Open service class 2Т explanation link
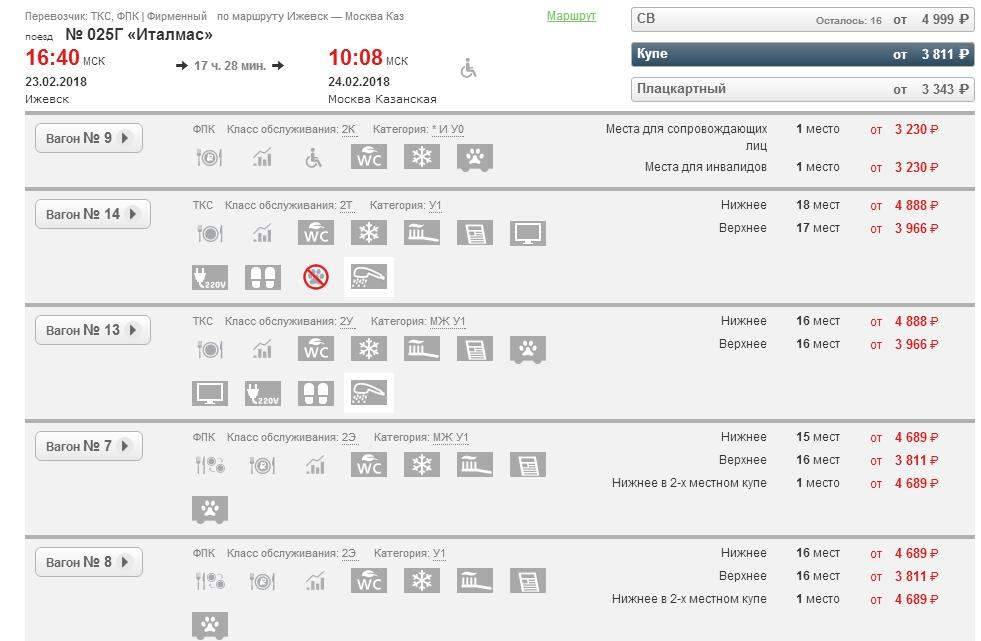This screenshot has width=981, height=641. coord(347,205)
